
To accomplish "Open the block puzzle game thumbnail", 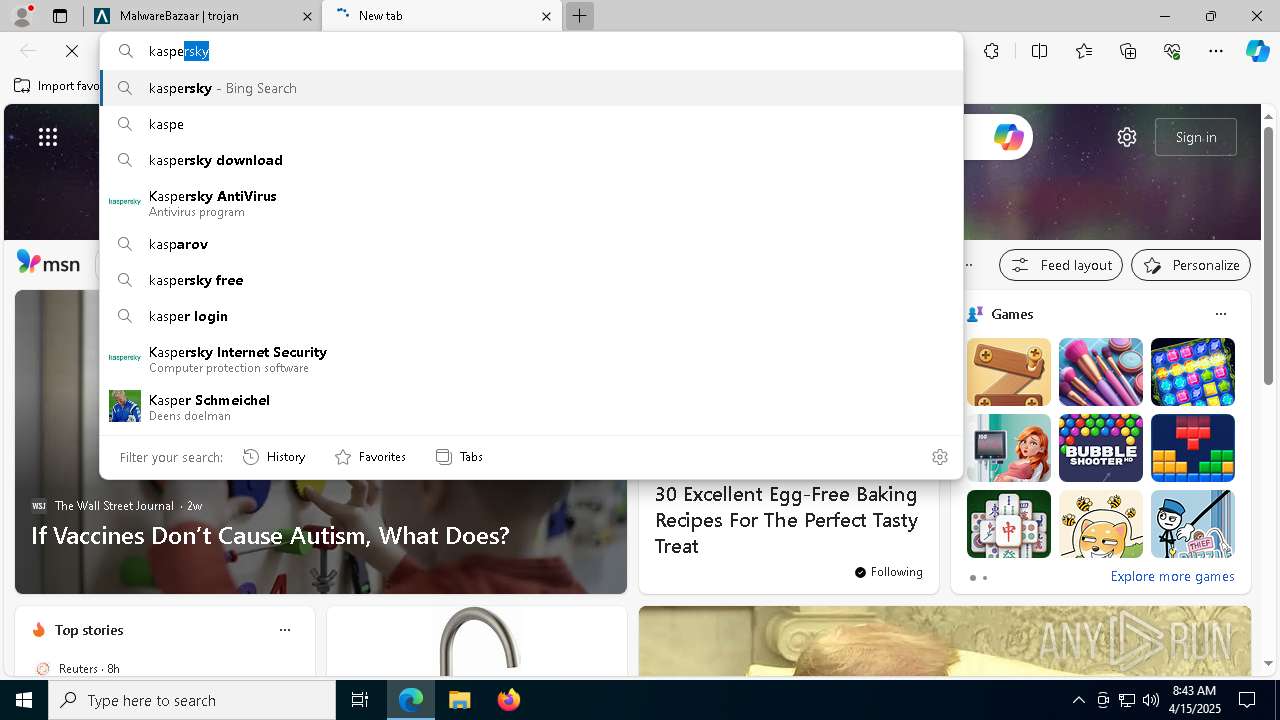I will [x=1193, y=448].
